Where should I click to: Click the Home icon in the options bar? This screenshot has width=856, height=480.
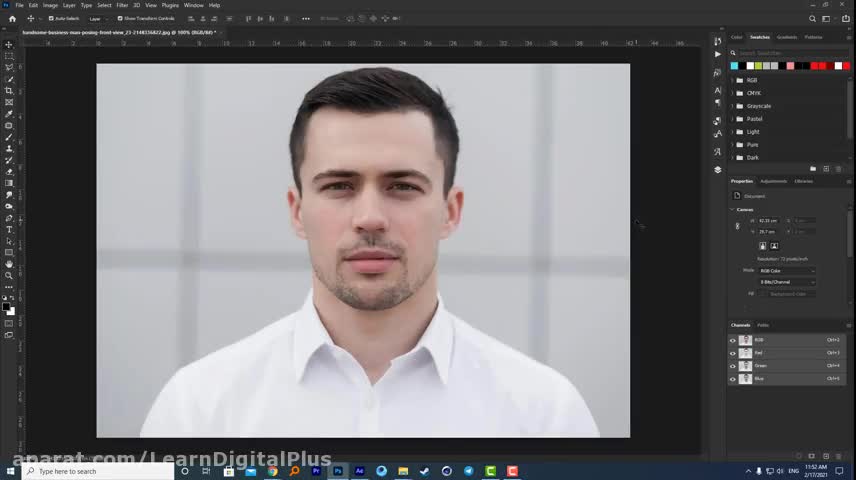click(x=12, y=18)
